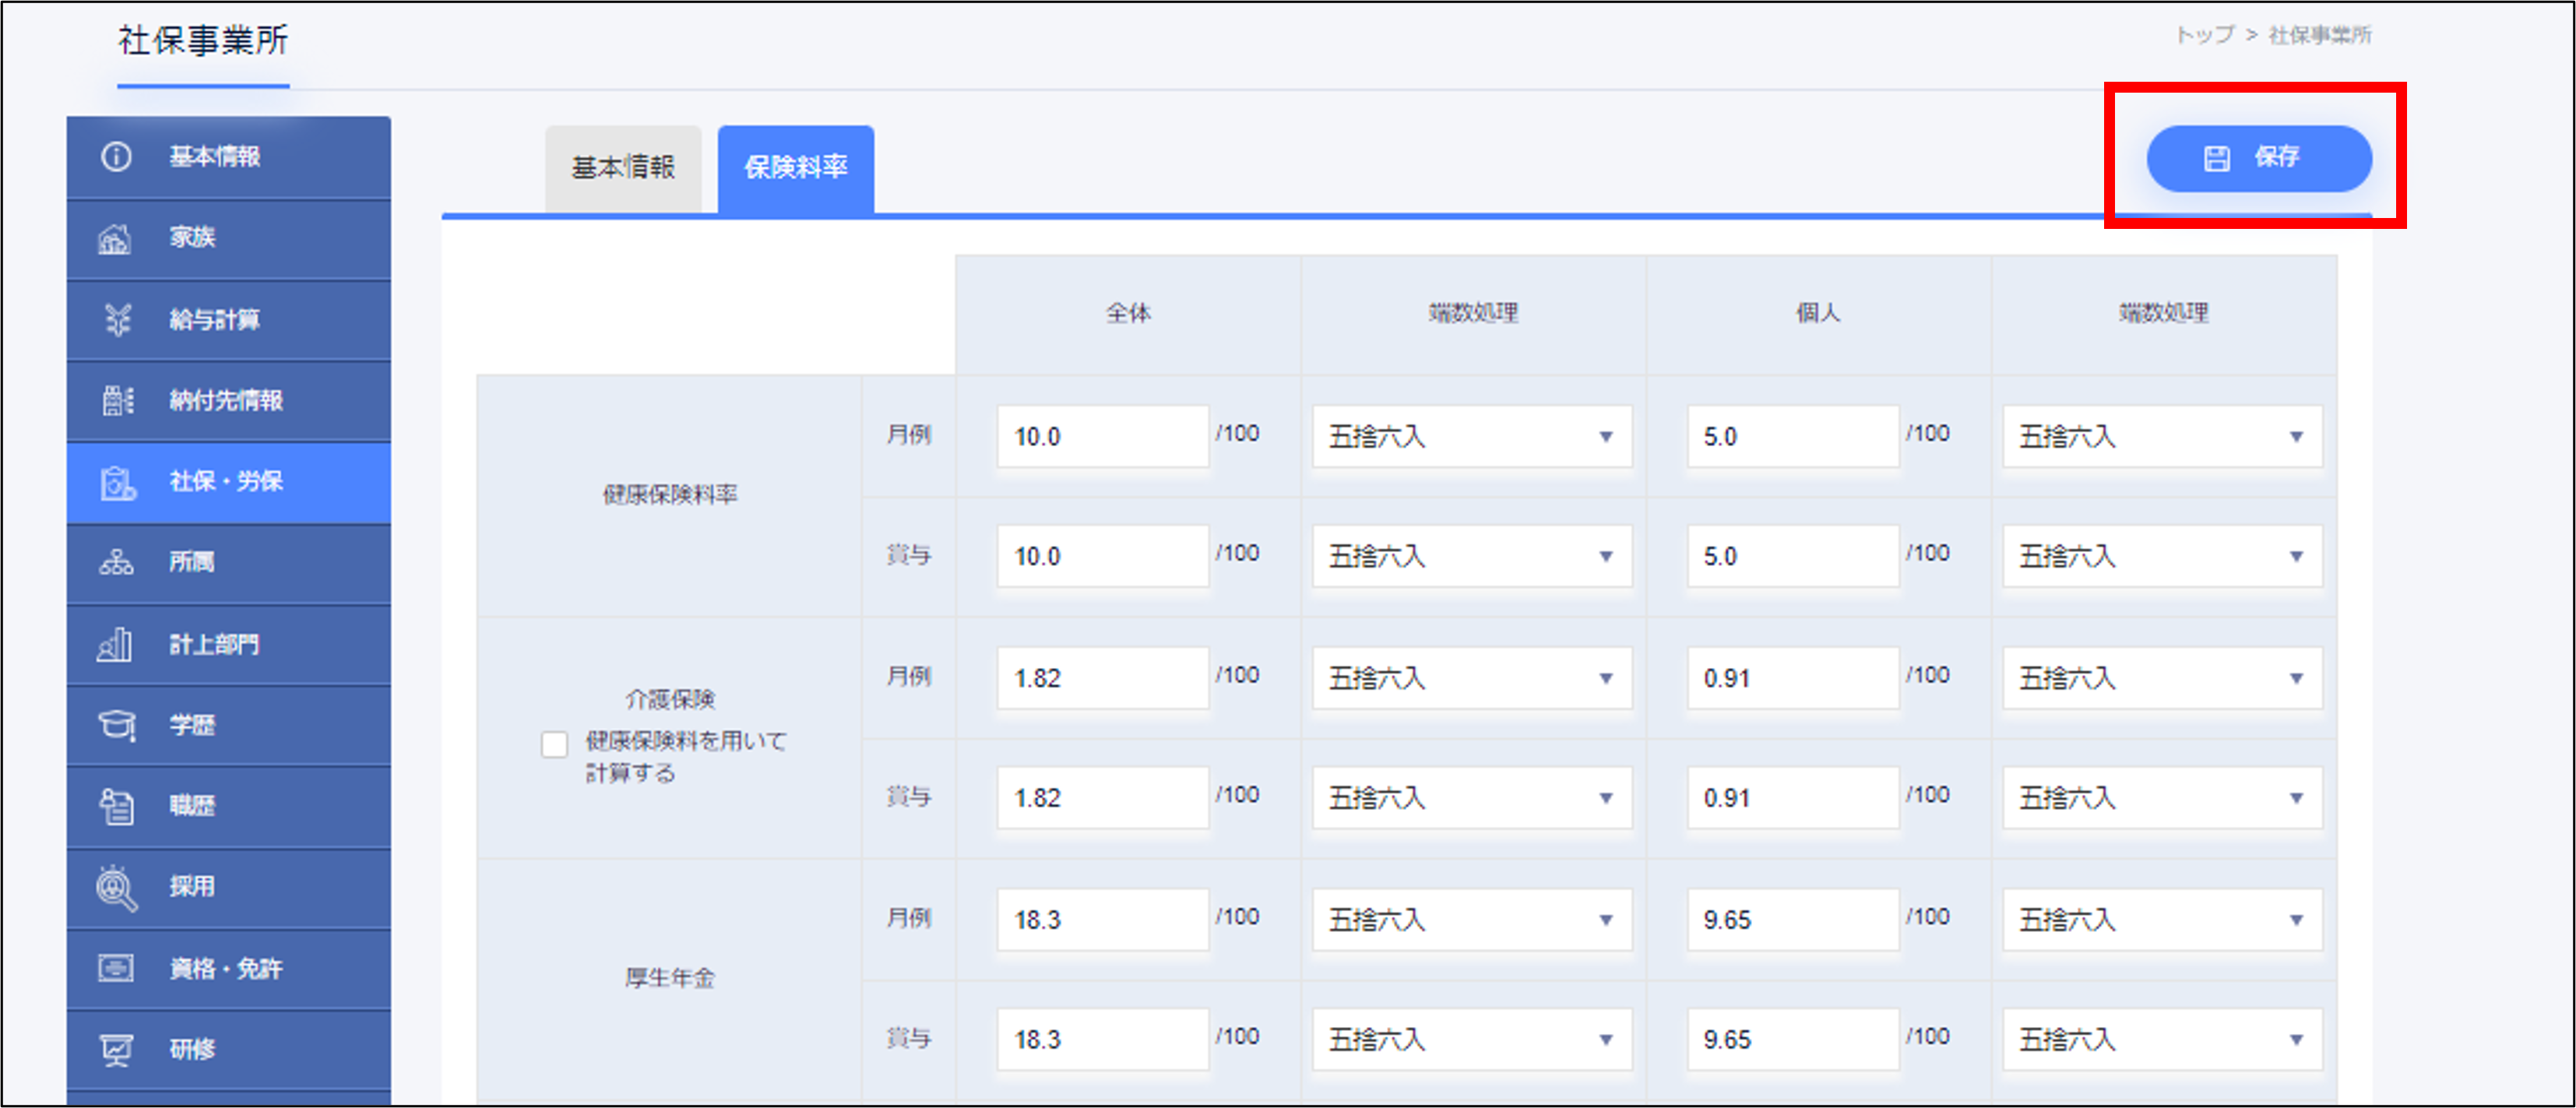This screenshot has width=2576, height=1108.
Task: Click the 基本情報 info icon in sidebar
Action: [x=116, y=157]
